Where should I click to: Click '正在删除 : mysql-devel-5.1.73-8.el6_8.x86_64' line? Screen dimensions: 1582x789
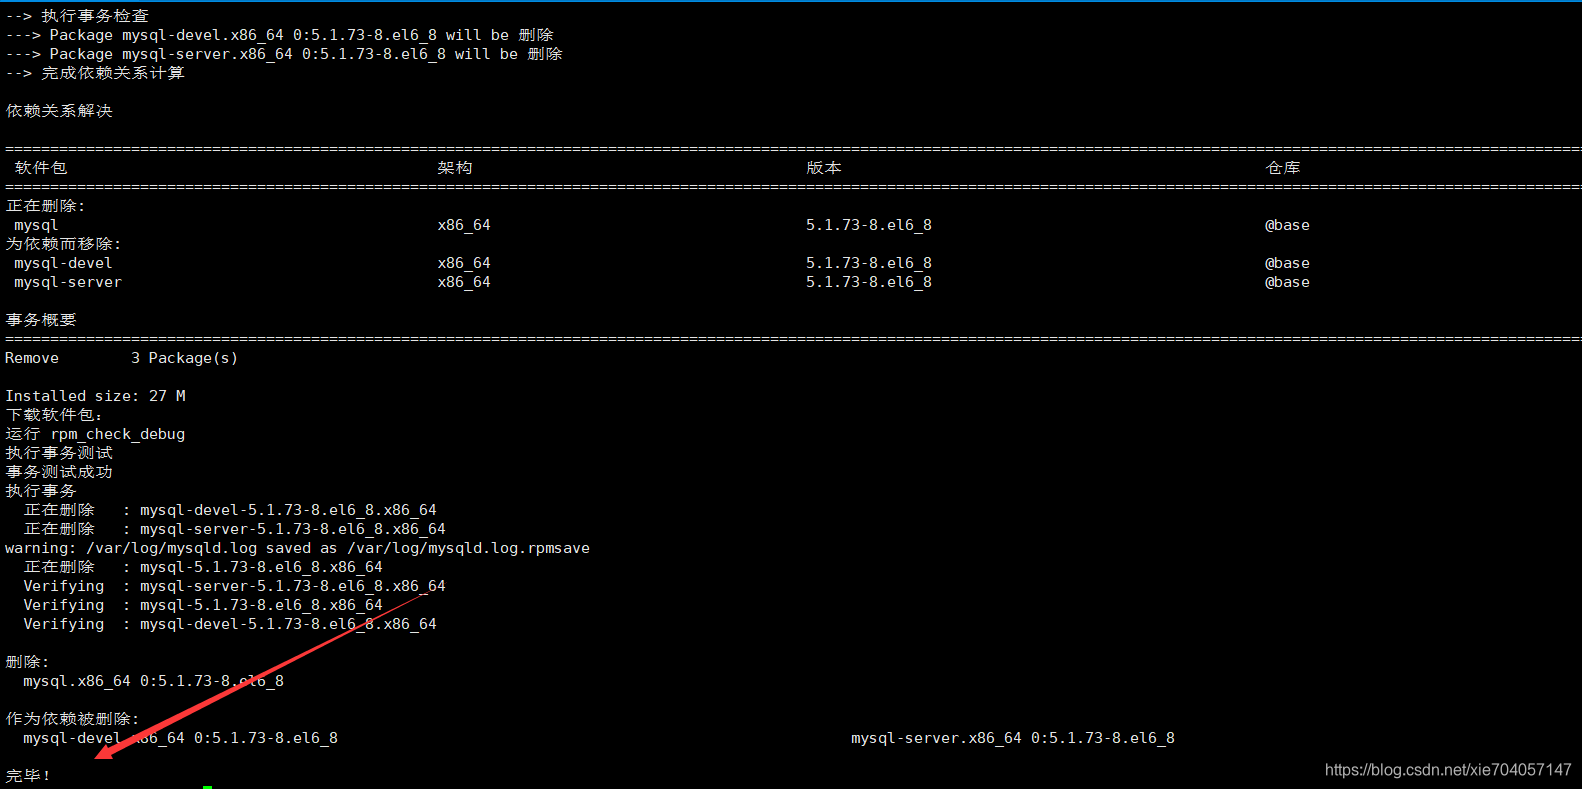[x=230, y=510]
